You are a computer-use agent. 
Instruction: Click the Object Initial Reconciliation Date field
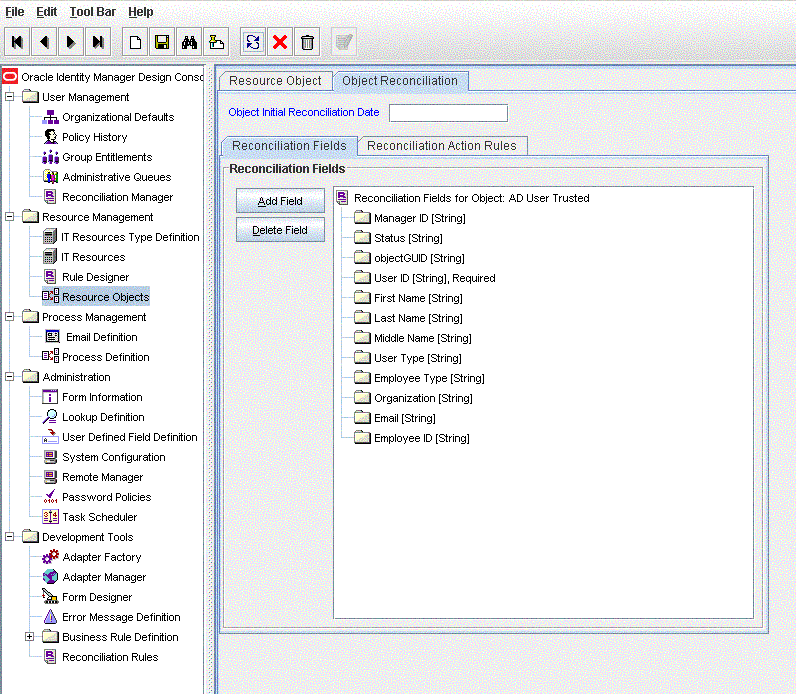point(447,113)
